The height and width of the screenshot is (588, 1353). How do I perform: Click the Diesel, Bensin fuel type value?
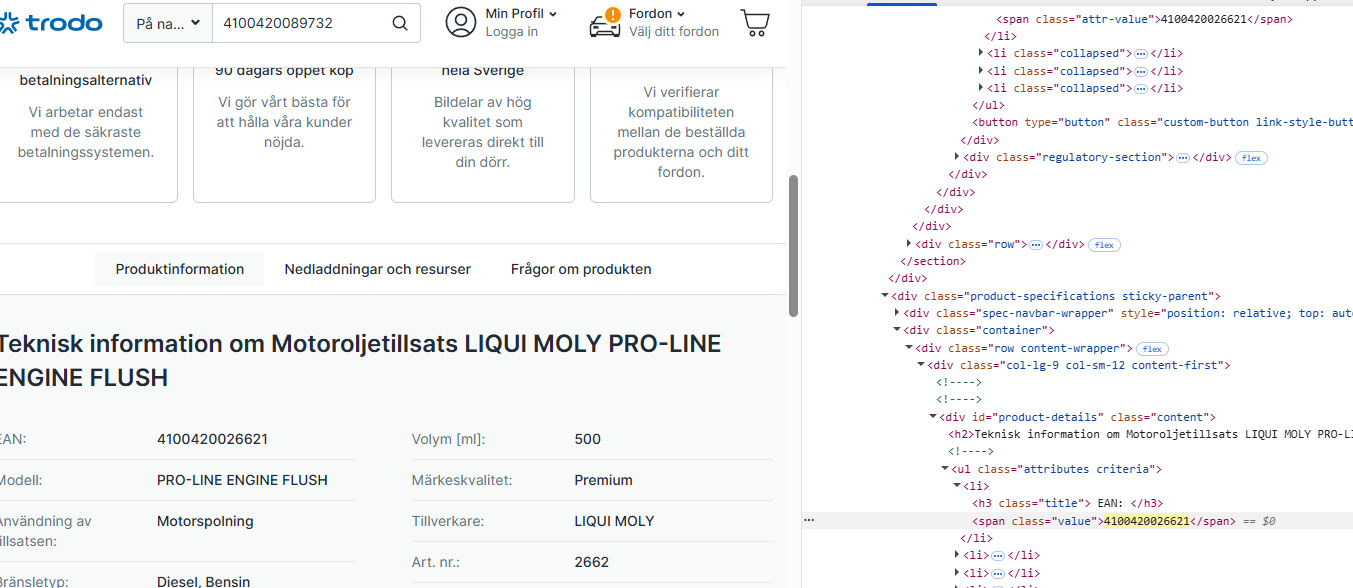point(203,581)
